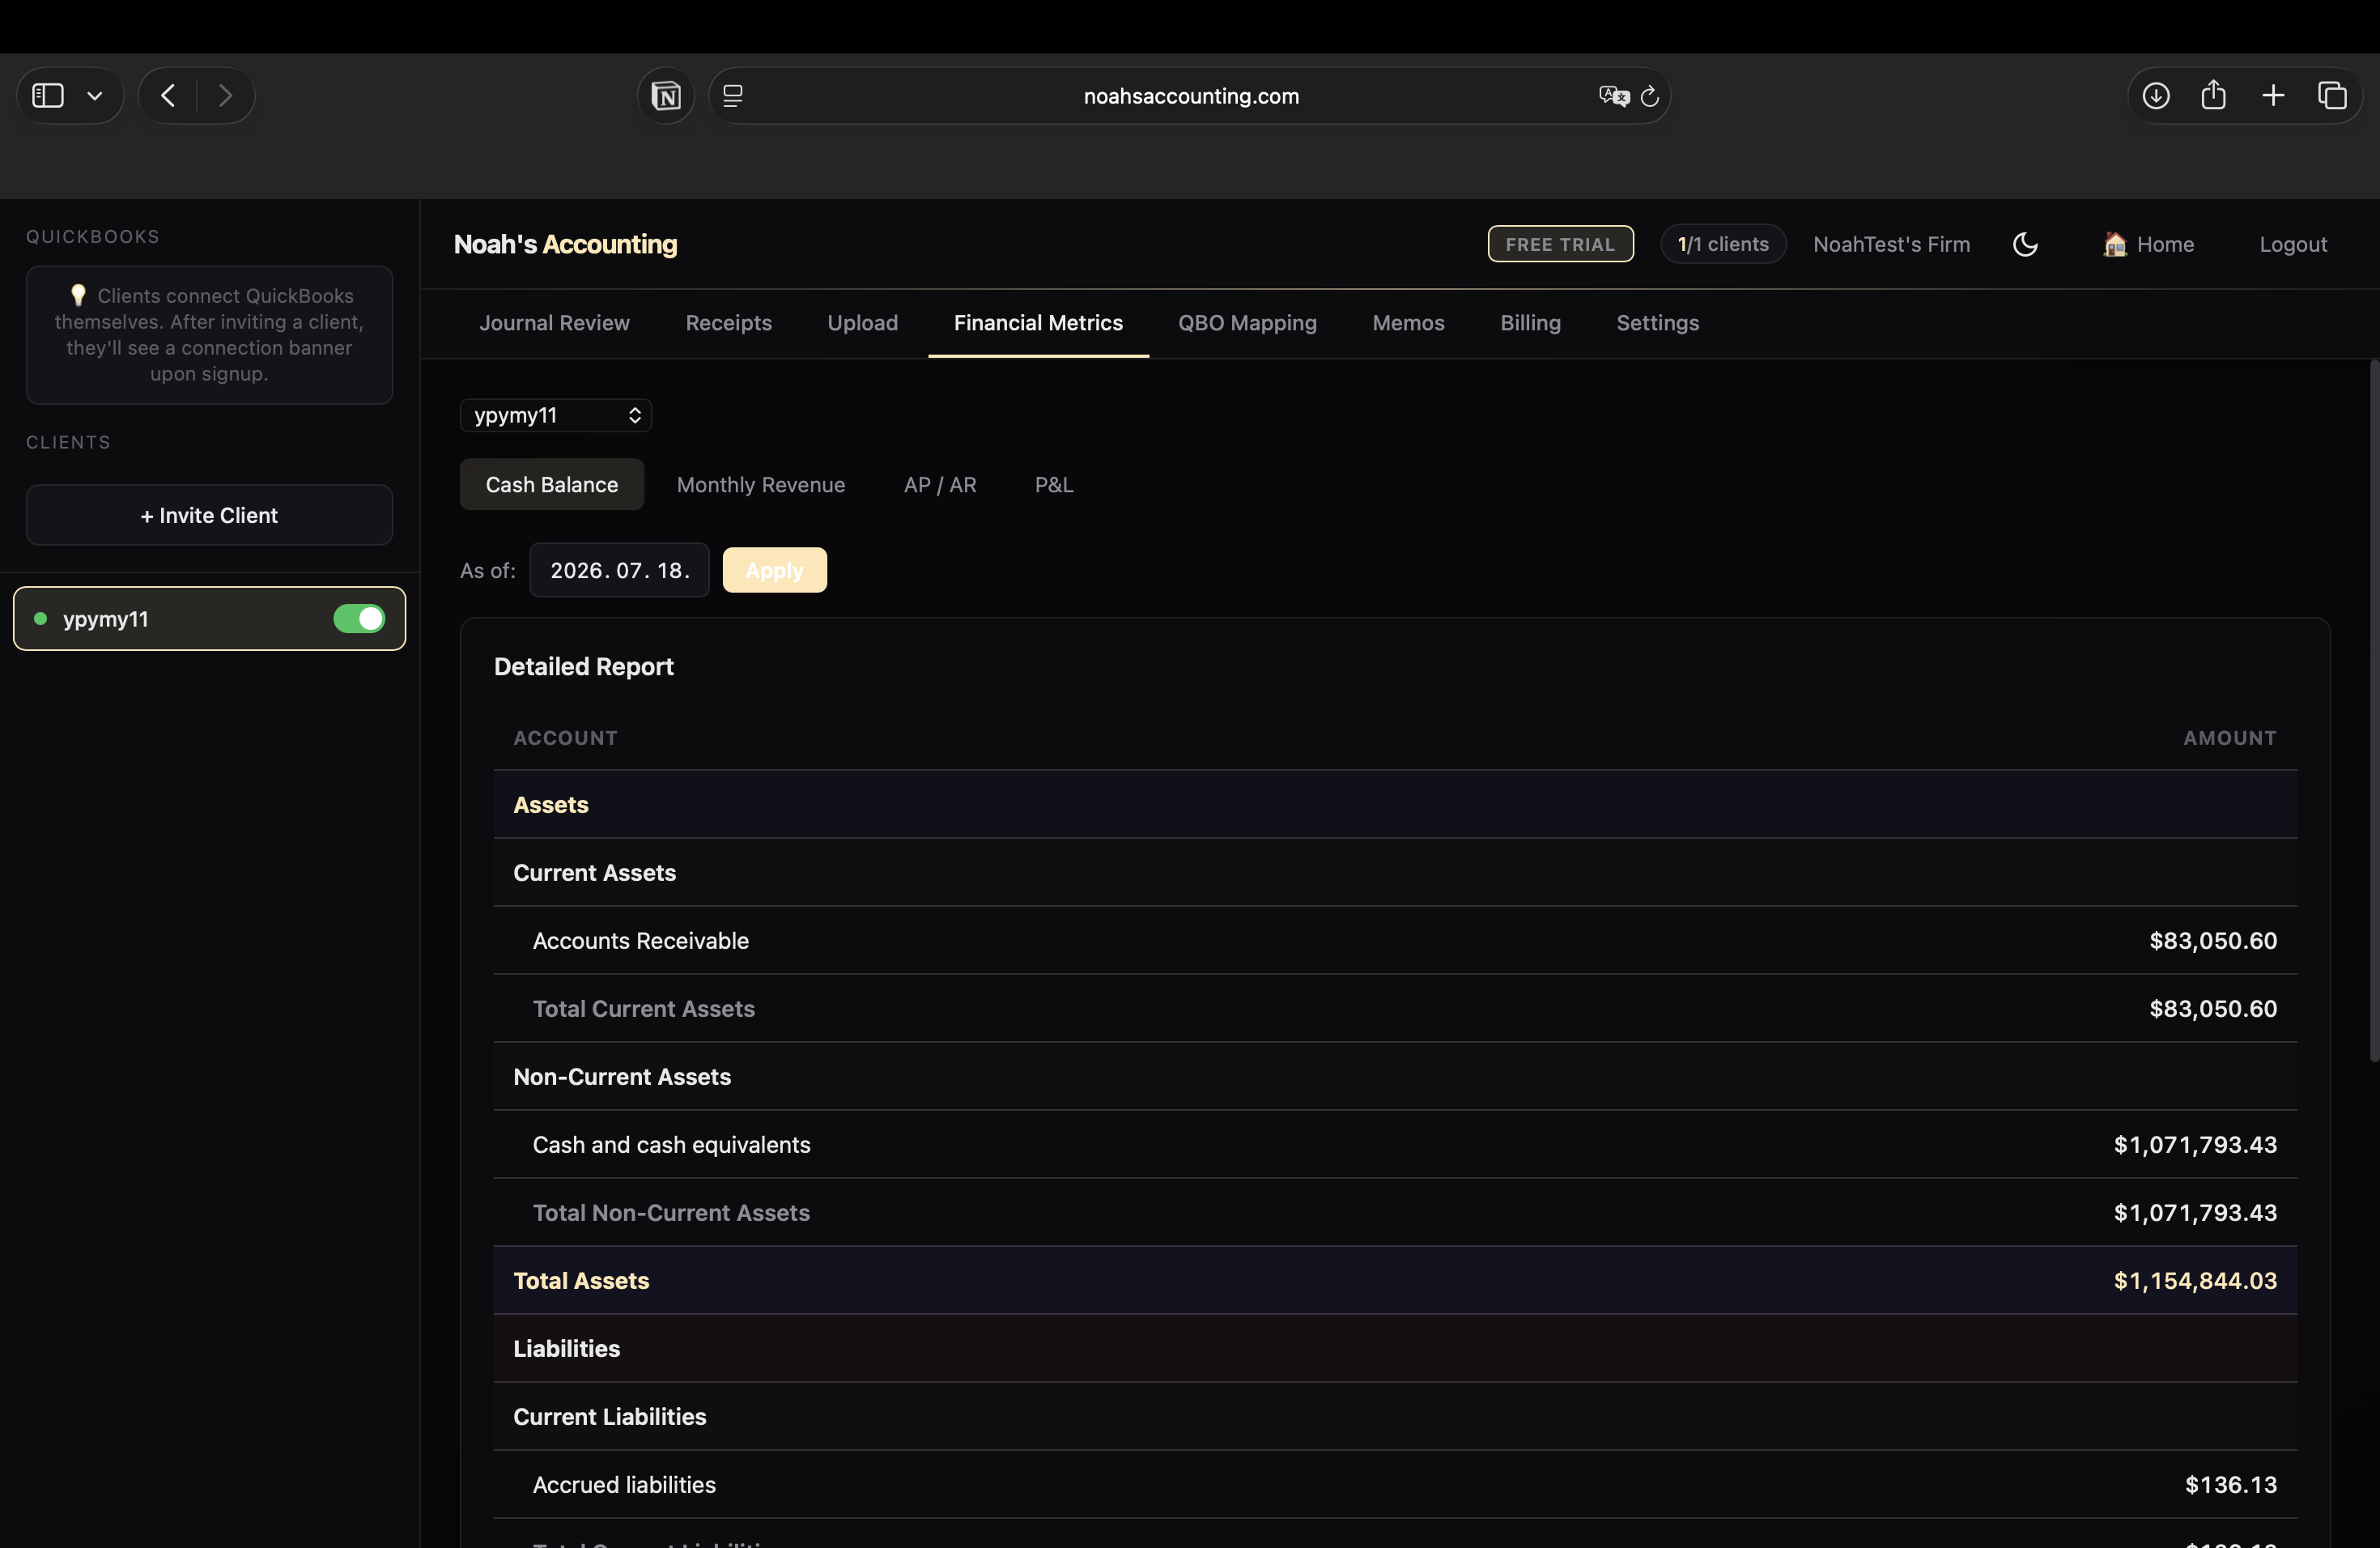
Task: Click Logout
Action: click(x=2293, y=244)
